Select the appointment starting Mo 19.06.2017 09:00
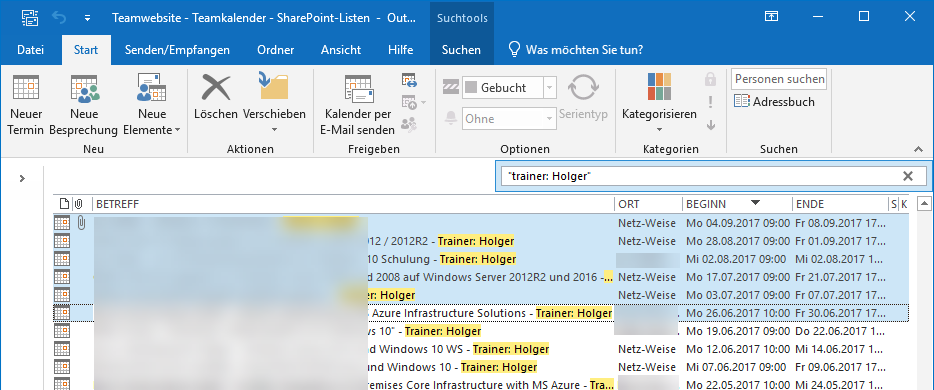 pos(481,330)
